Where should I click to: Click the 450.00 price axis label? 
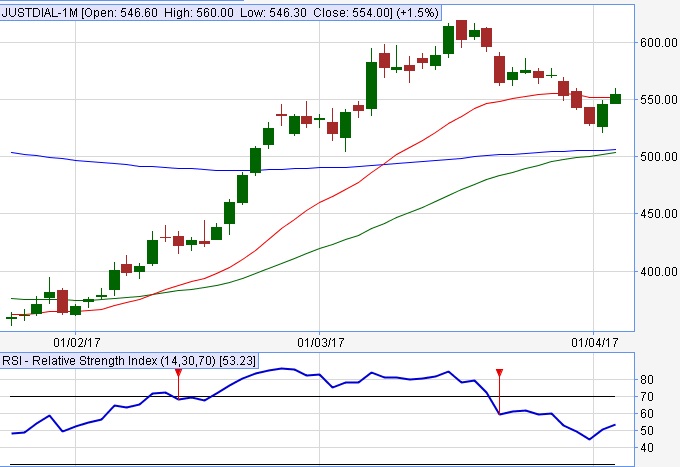tap(659, 214)
